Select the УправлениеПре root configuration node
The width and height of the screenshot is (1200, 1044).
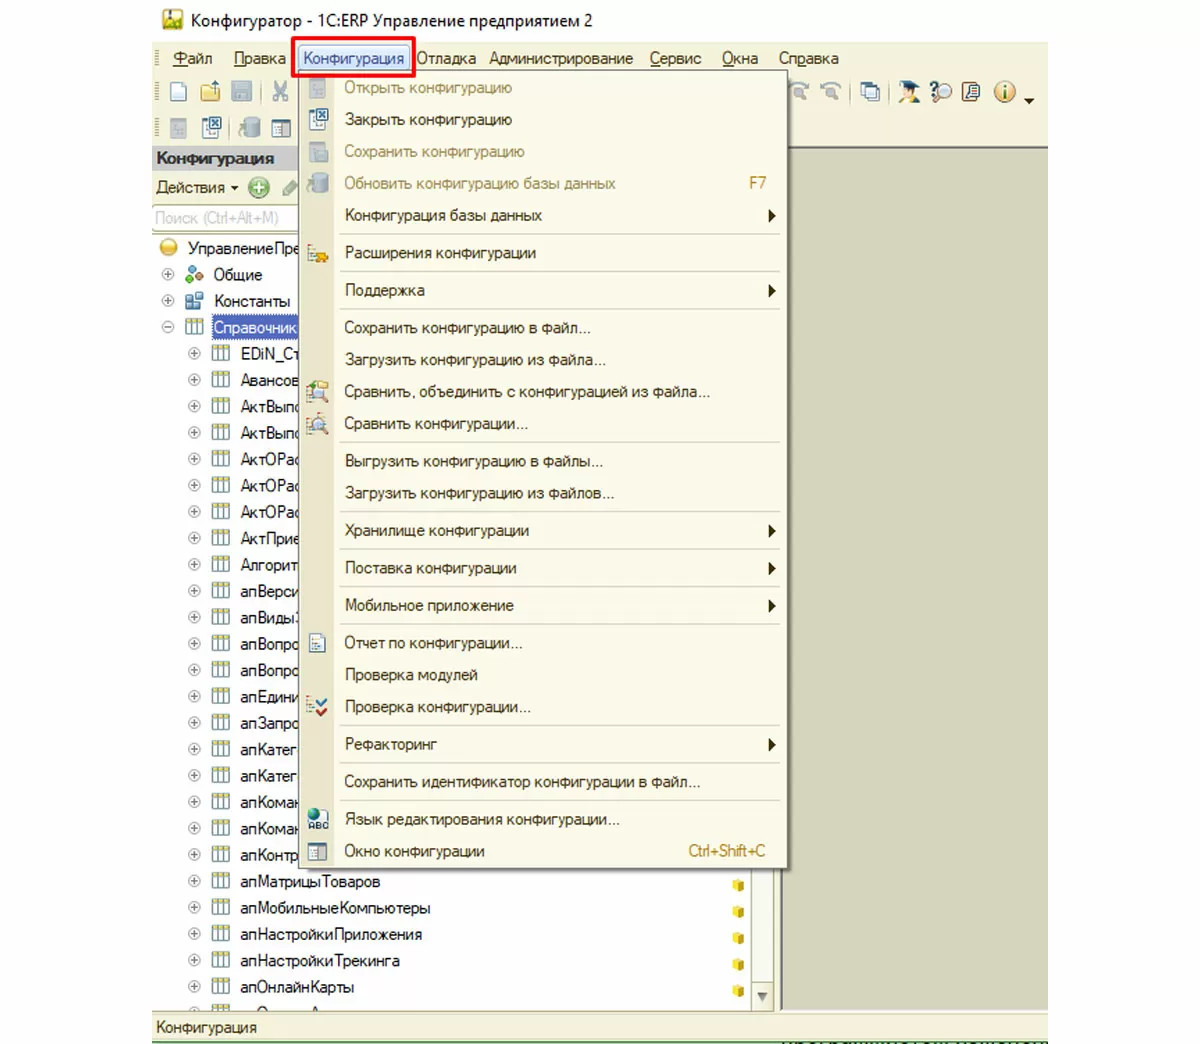point(243,248)
